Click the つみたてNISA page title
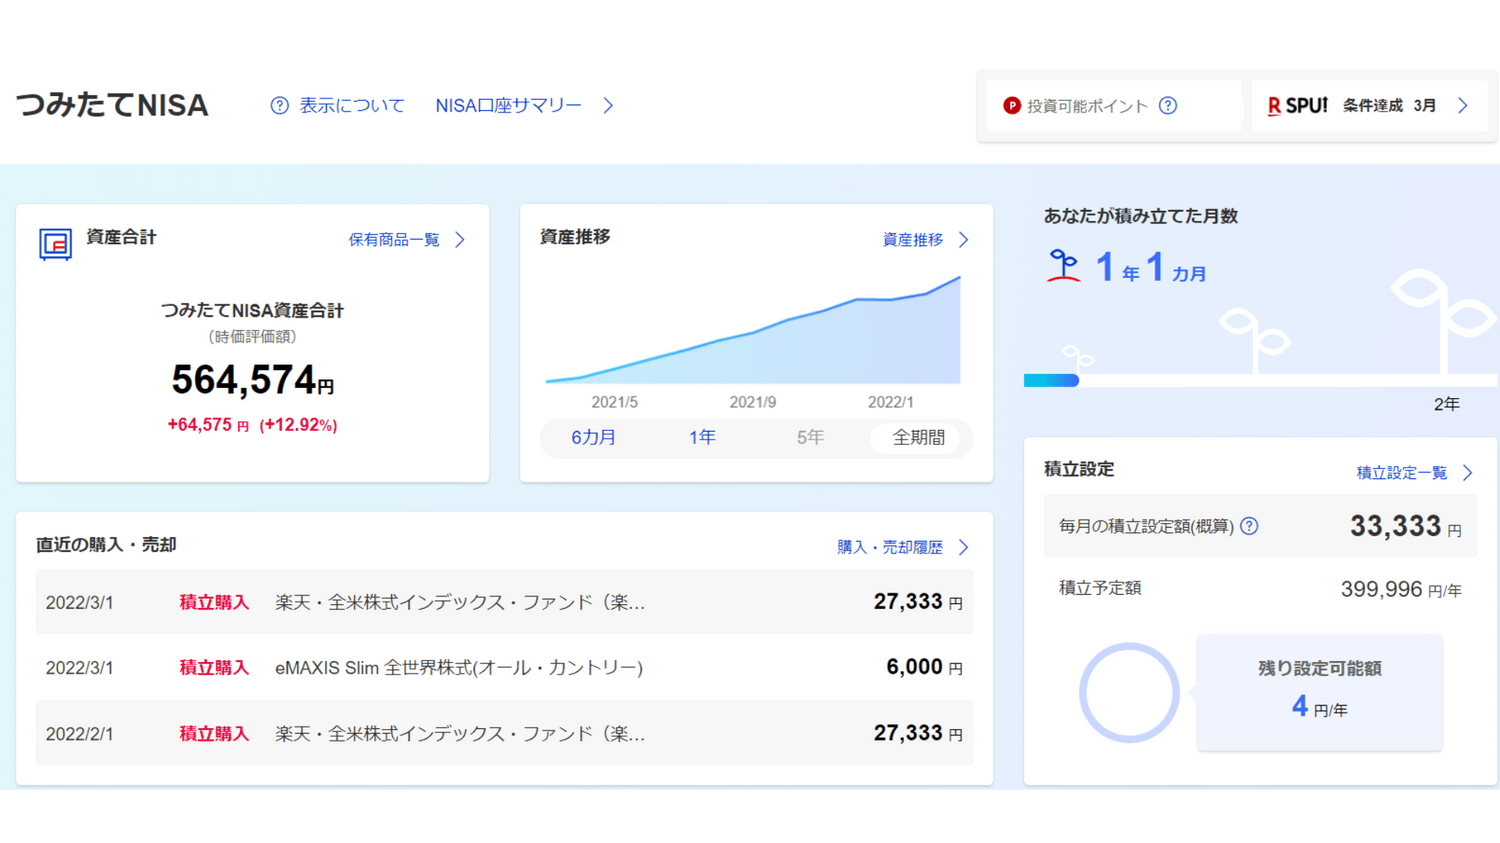1500x843 pixels. click(x=112, y=105)
